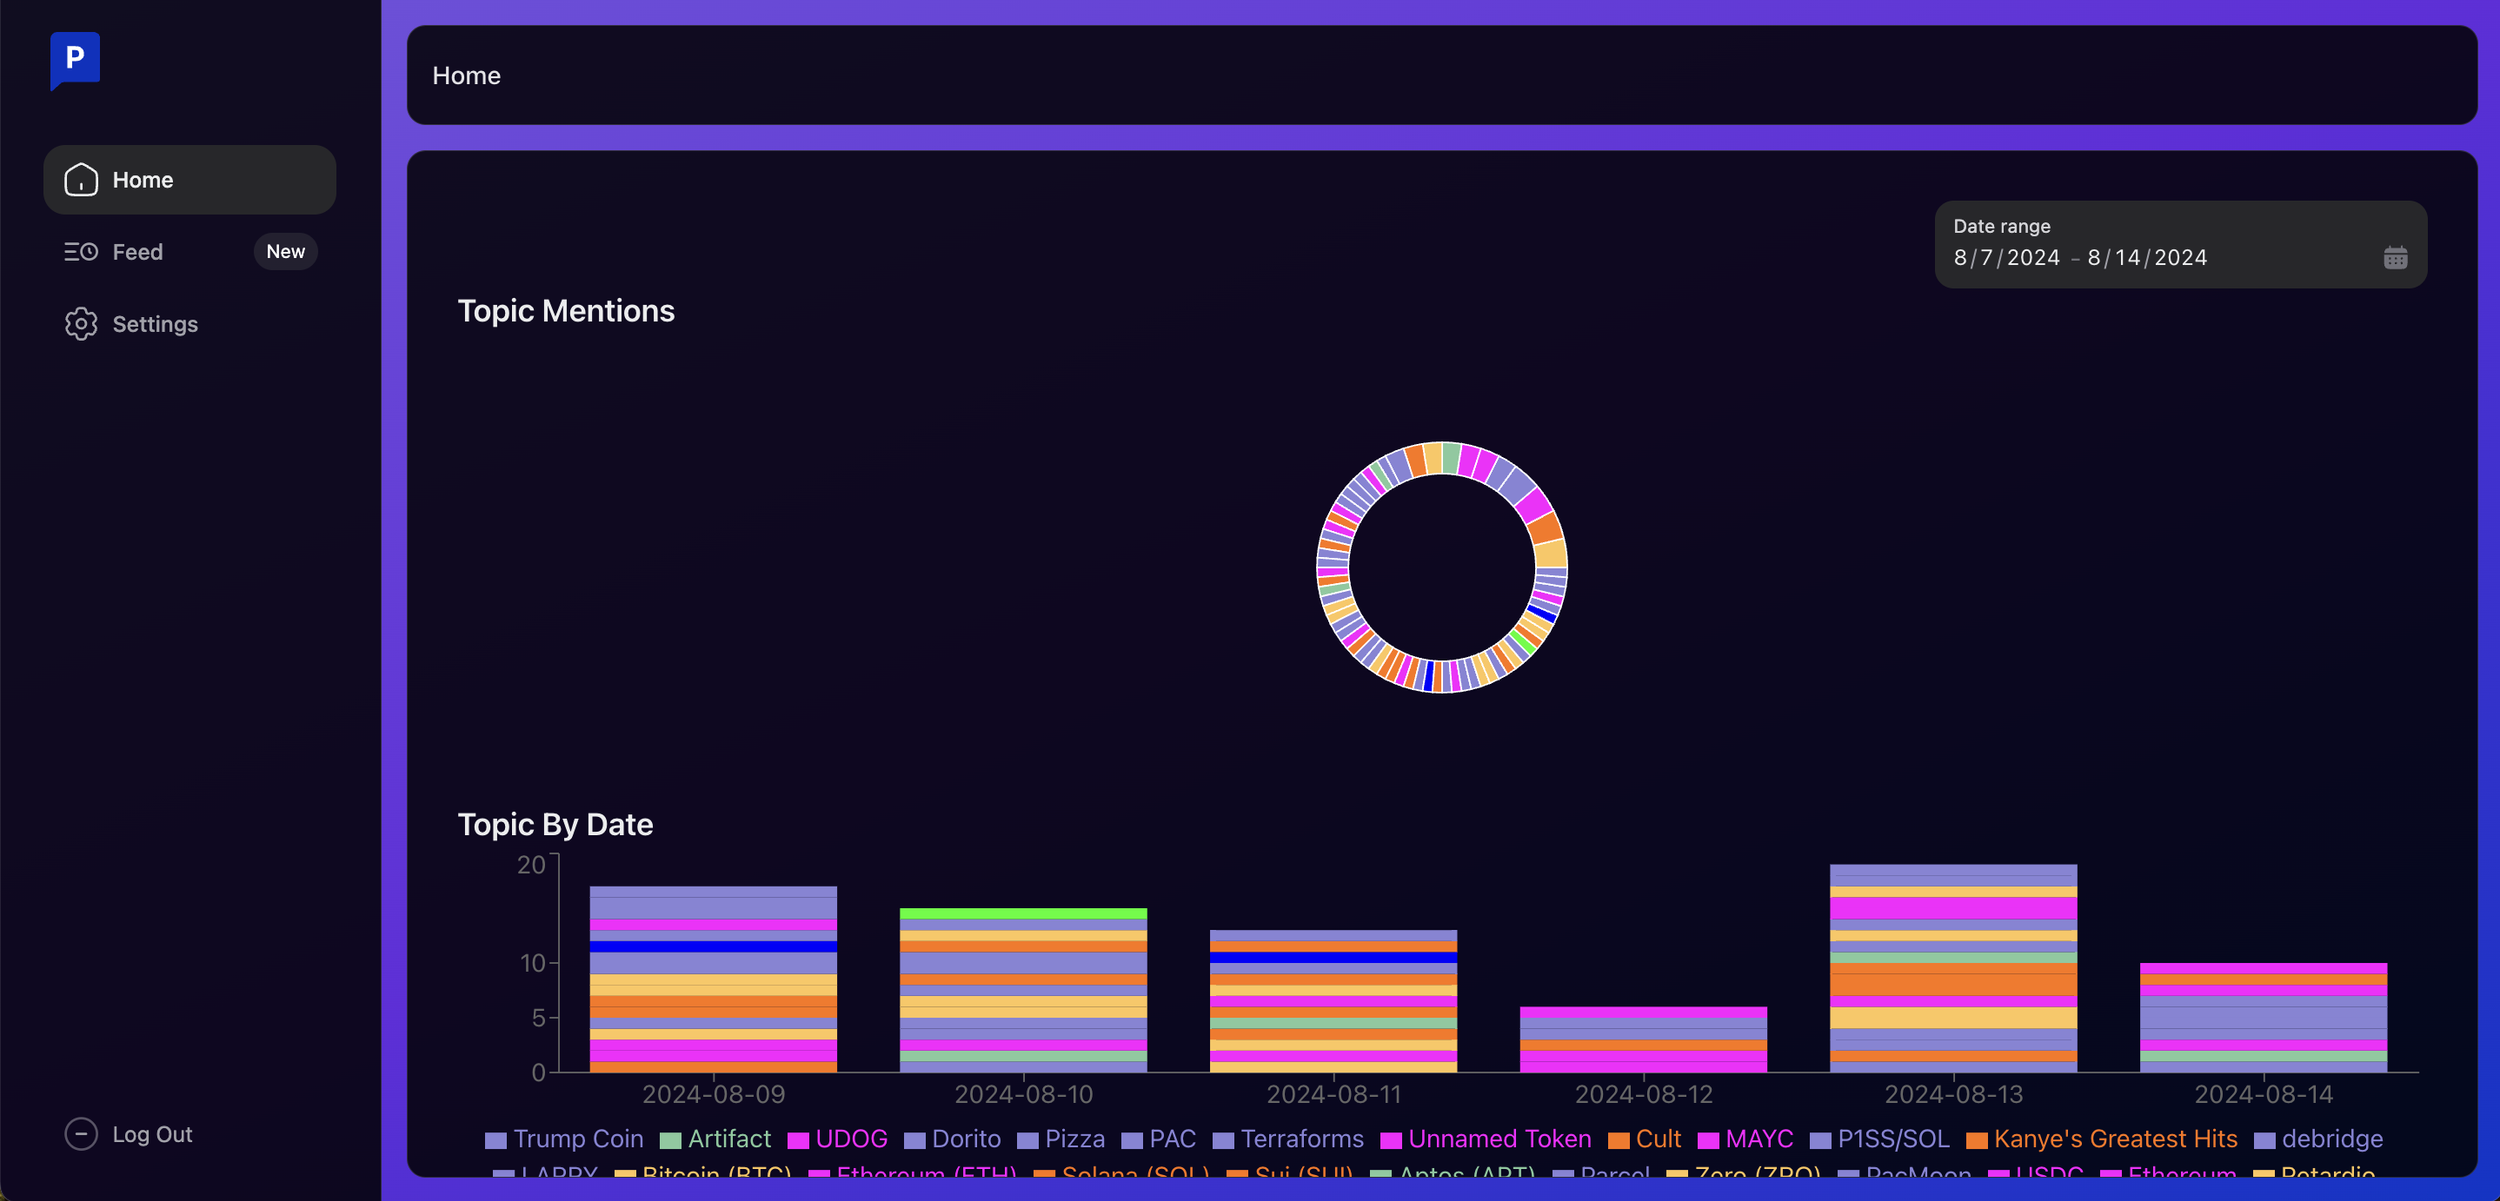Click the Home house icon in sidebar
Image resolution: width=2500 pixels, height=1201 pixels.
pos(81,180)
